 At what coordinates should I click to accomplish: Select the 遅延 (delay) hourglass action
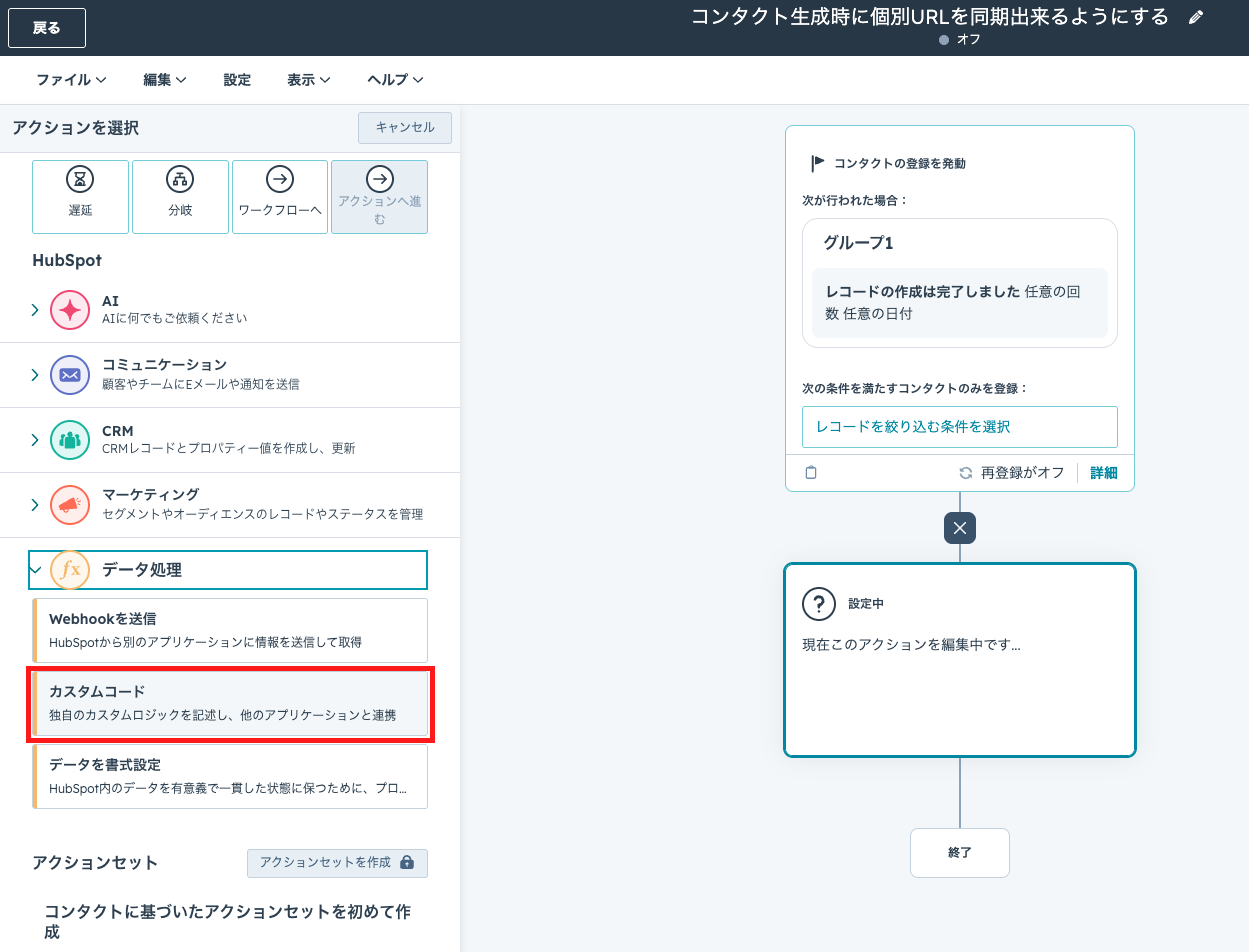[x=80, y=197]
